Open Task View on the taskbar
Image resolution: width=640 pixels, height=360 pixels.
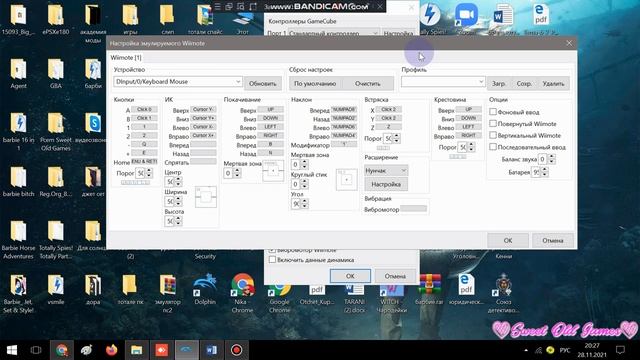pos(36,350)
